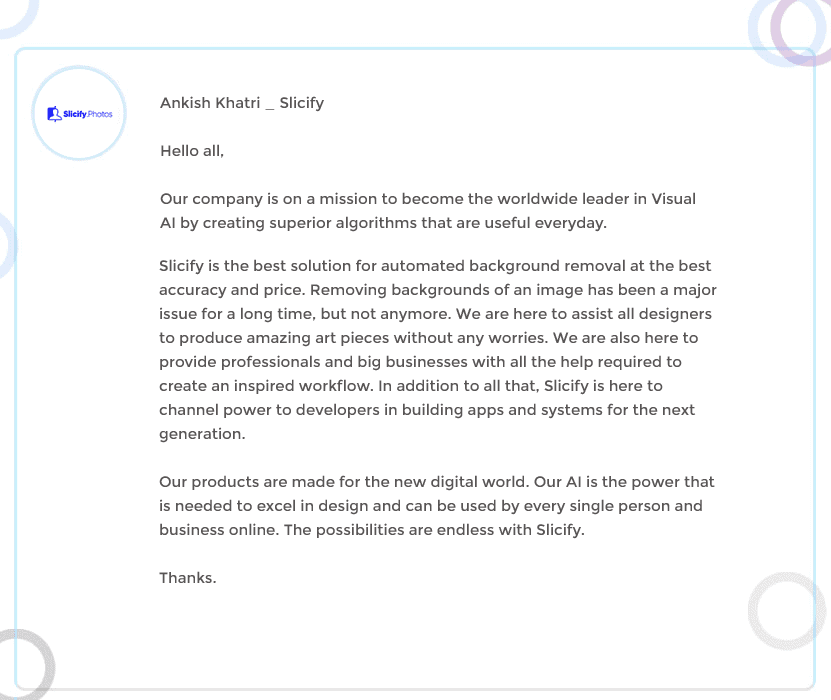This screenshot has width=831, height=700.
Task: Click the gray decorative ring at bottom right
Action: coord(753,610)
